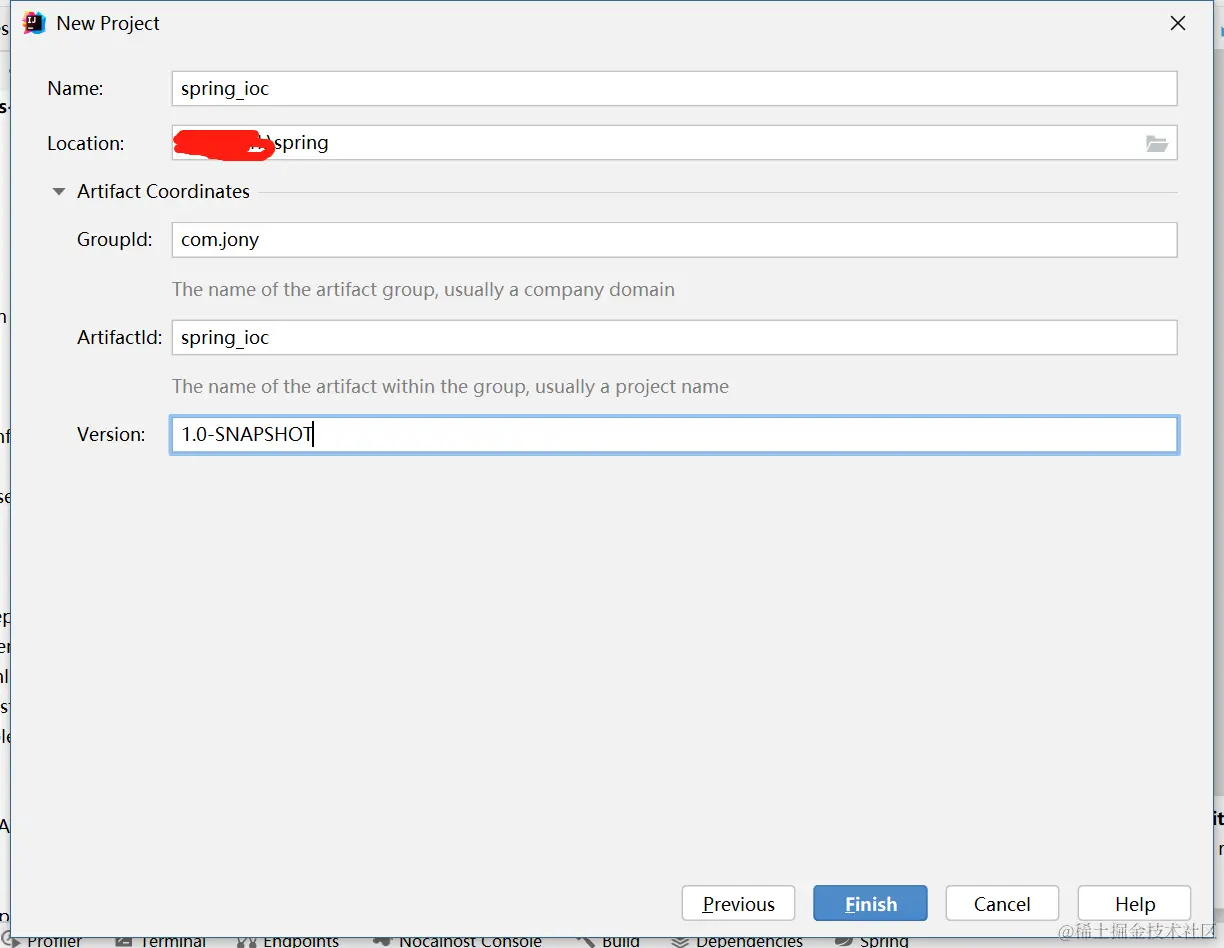The image size is (1224, 948).
Task: Open the Nocalhost Console tab
Action: click(457, 941)
